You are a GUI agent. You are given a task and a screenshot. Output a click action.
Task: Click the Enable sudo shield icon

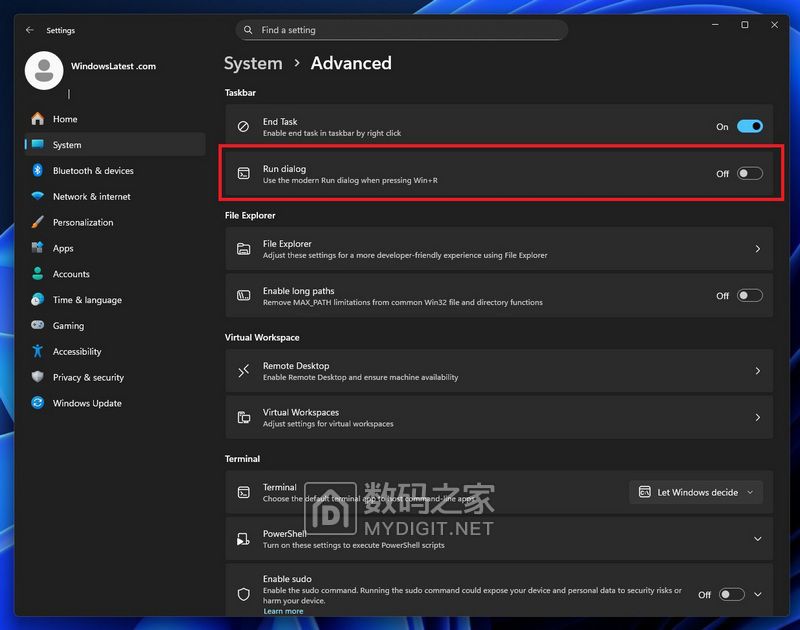(243, 594)
